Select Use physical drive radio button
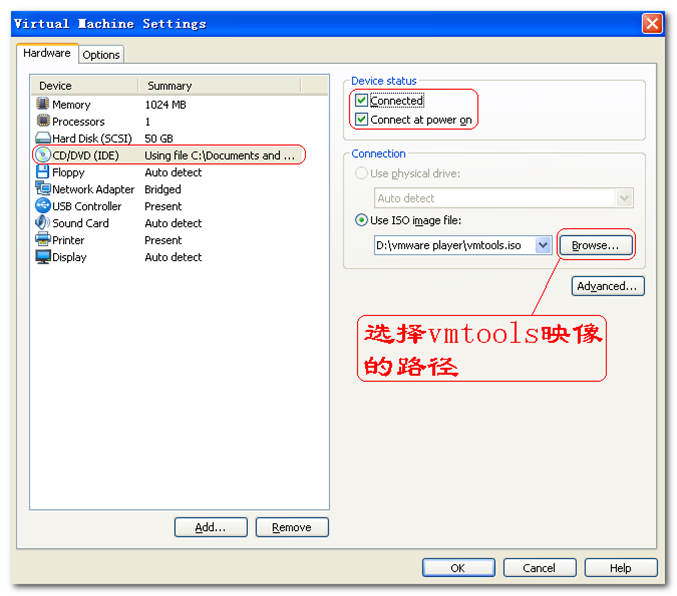Screen dimensions: 677x596 [x=361, y=174]
